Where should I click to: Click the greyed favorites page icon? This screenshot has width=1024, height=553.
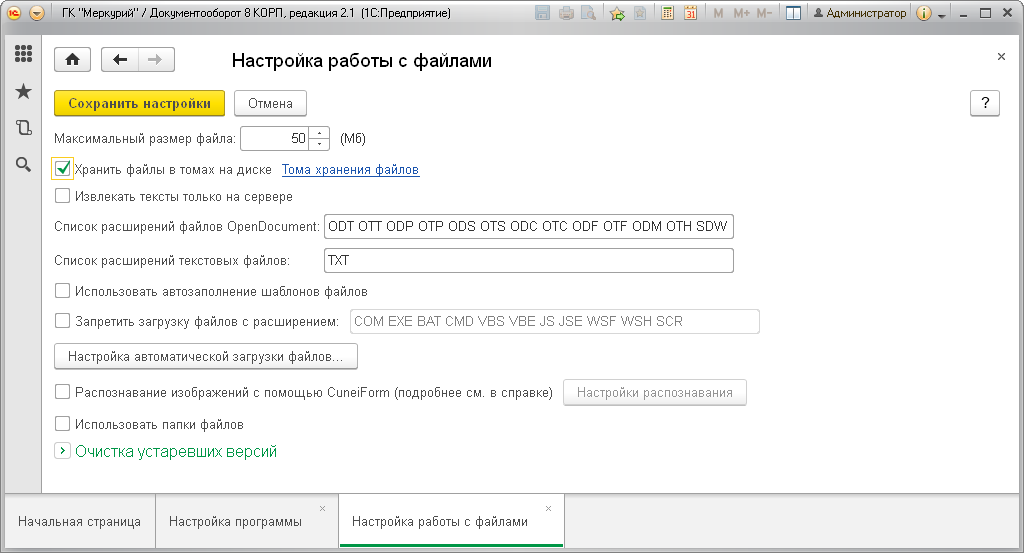(641, 13)
